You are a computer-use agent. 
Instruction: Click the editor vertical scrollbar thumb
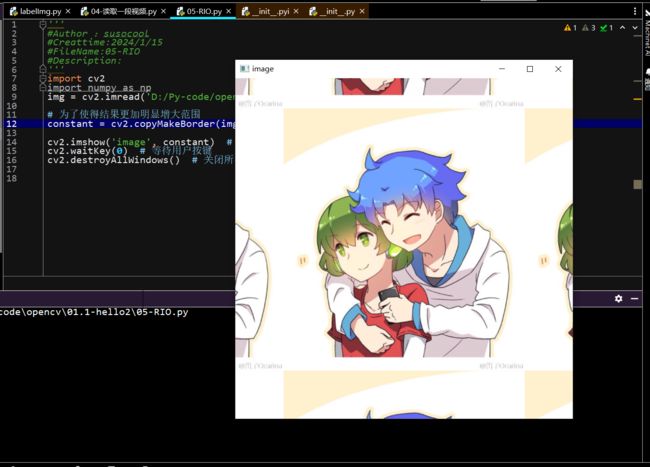pos(637,184)
